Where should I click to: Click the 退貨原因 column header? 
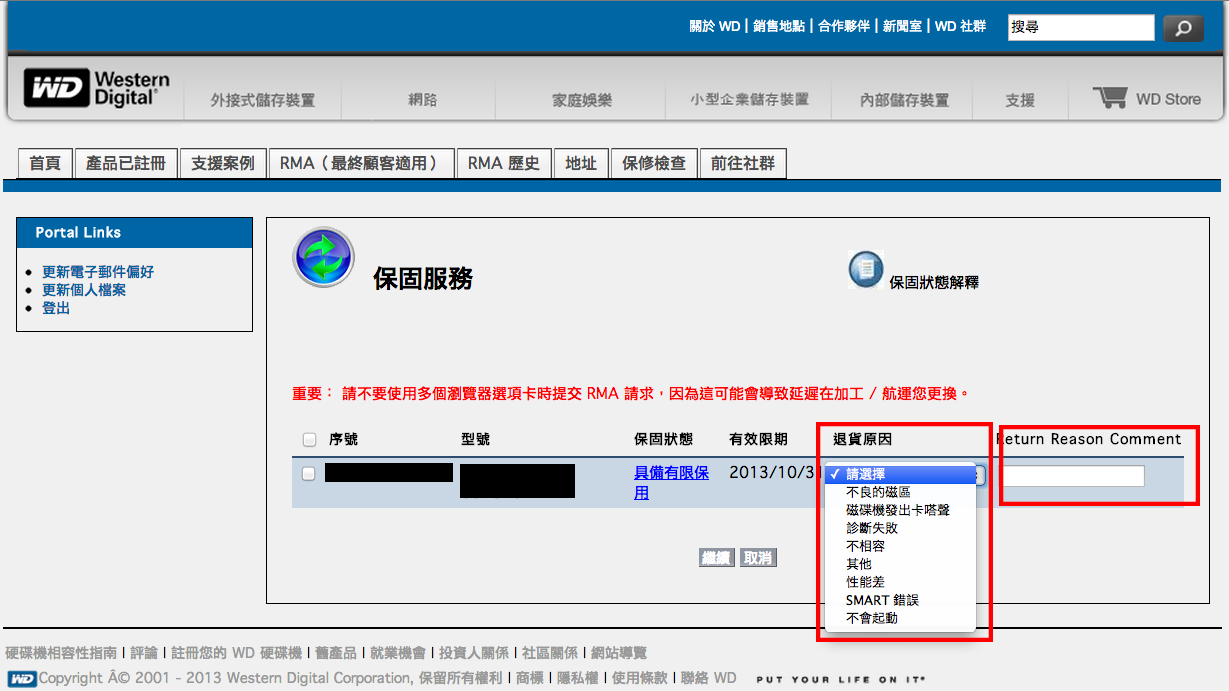[x=862, y=440]
